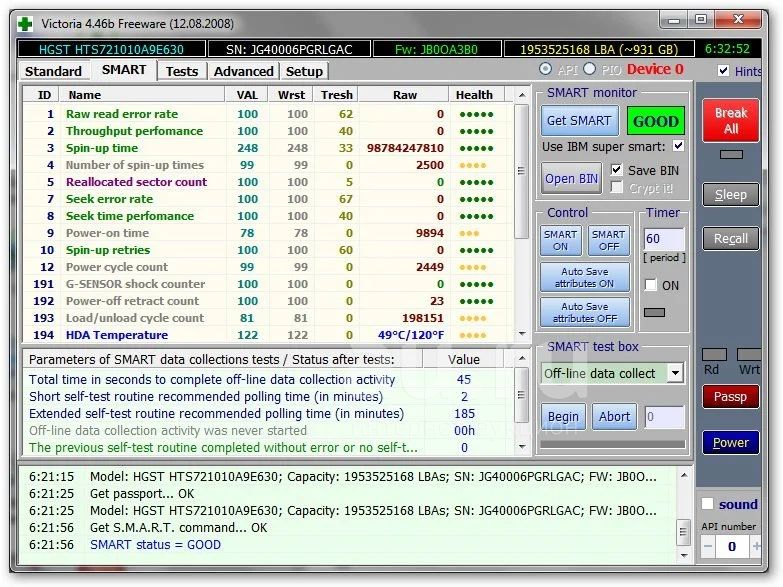Click the blue Power button
The image size is (783, 587).
click(x=730, y=442)
